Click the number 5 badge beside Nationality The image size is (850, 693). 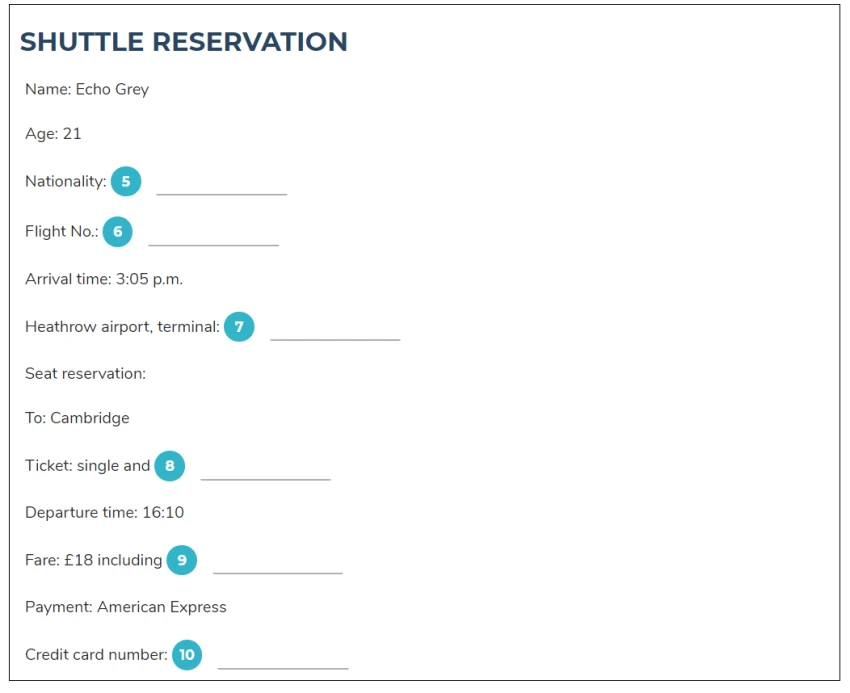[x=126, y=181]
